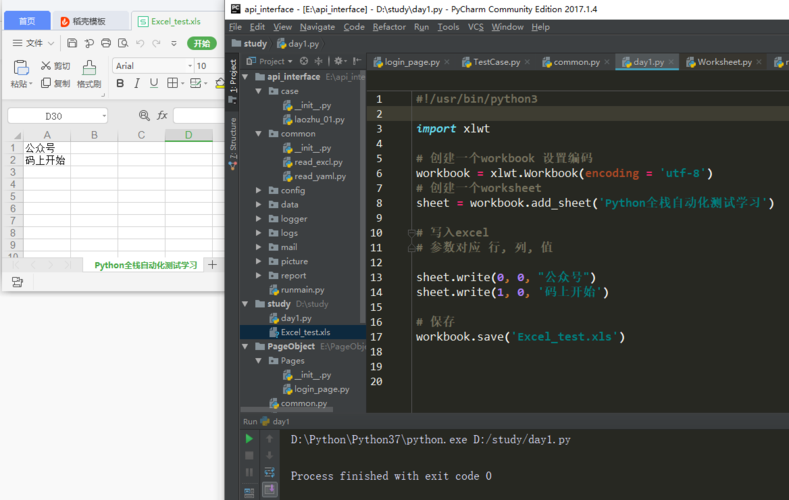The width and height of the screenshot is (789, 500).
Task: Collapse the case folder
Action: [259, 91]
